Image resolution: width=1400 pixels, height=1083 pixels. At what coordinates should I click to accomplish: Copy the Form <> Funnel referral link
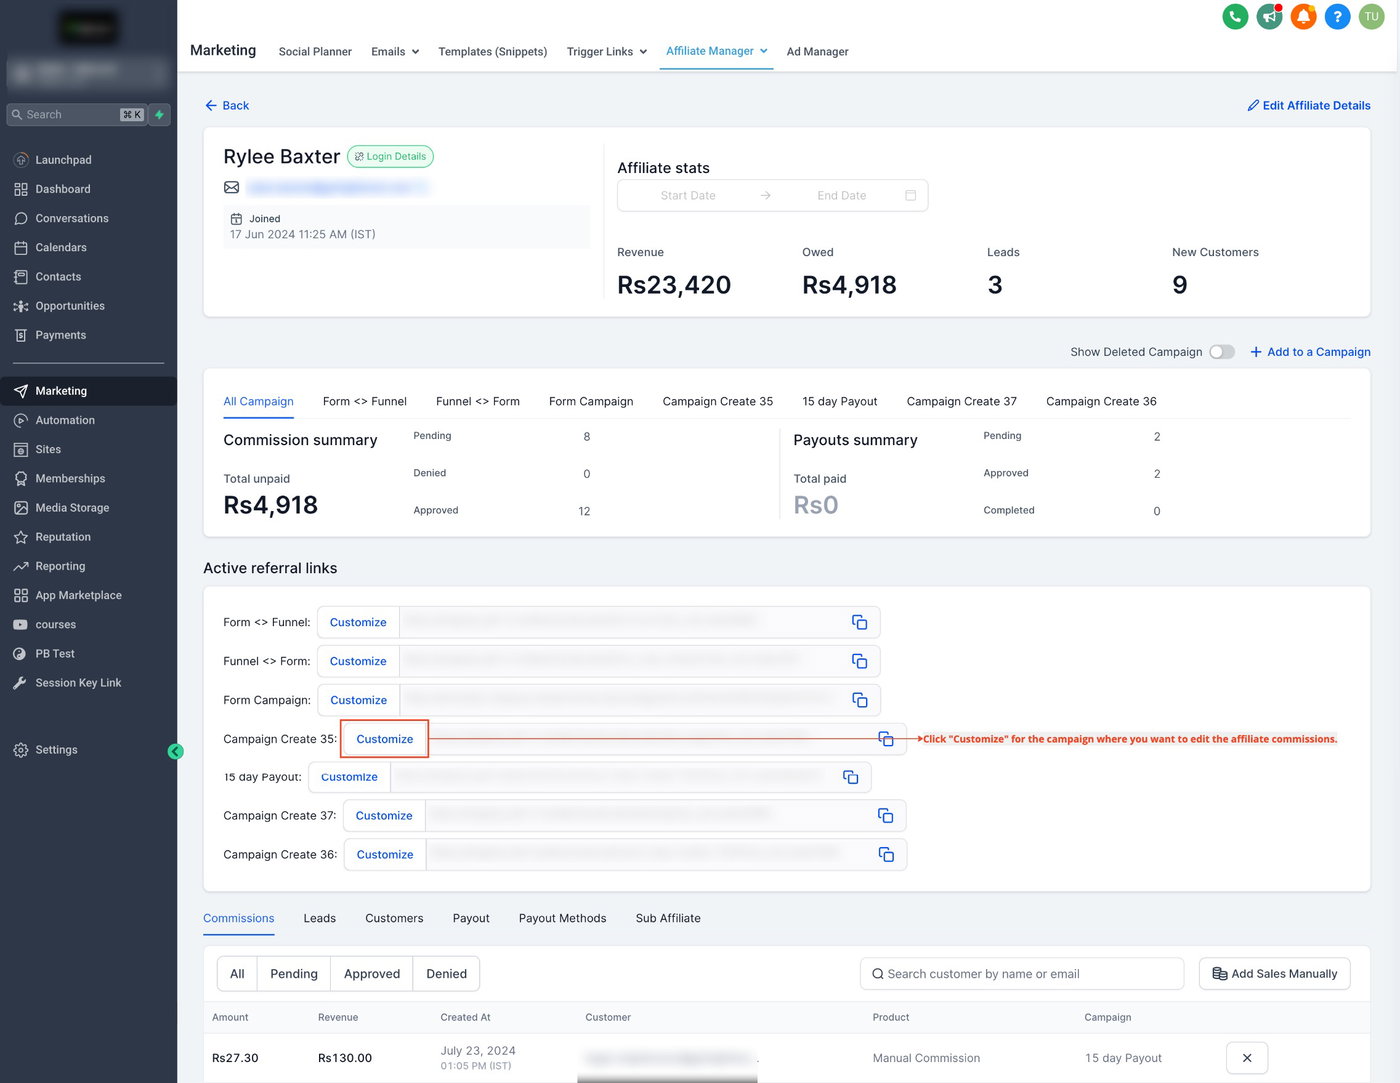(x=859, y=622)
